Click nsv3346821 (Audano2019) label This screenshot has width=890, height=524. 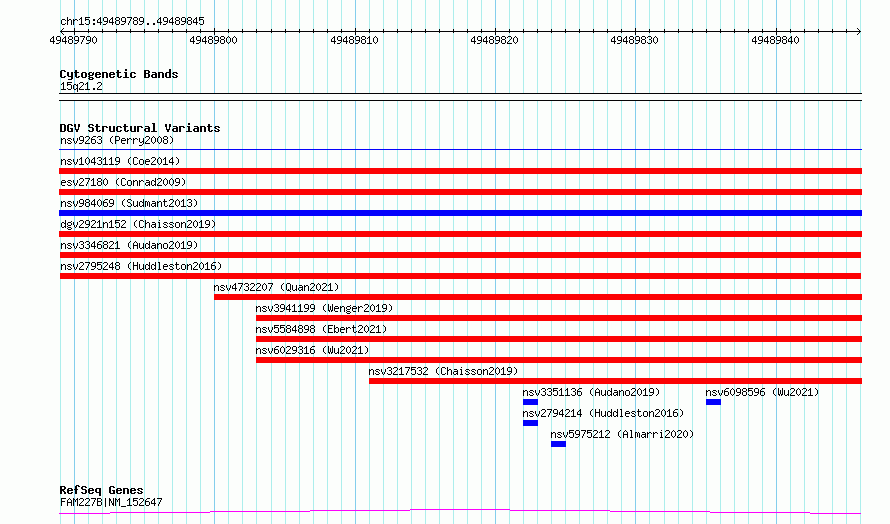pyautogui.click(x=129, y=245)
